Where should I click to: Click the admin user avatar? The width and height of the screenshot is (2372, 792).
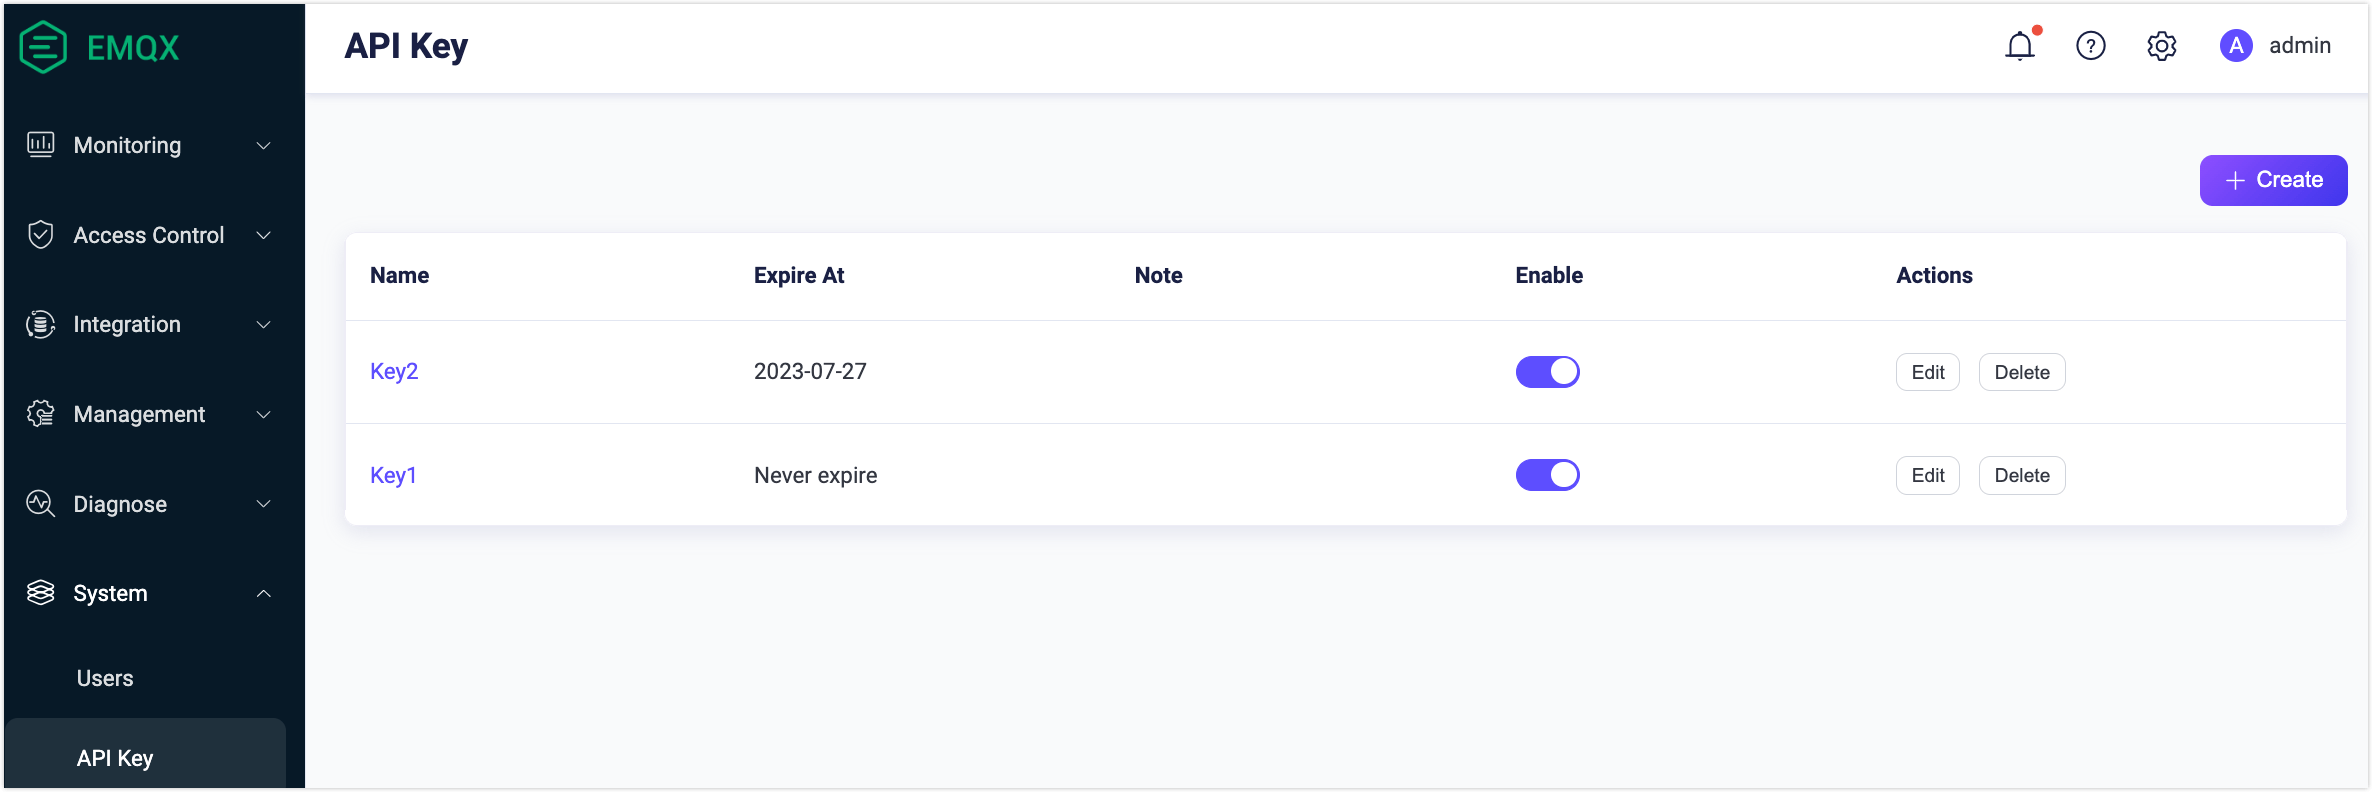point(2236,46)
